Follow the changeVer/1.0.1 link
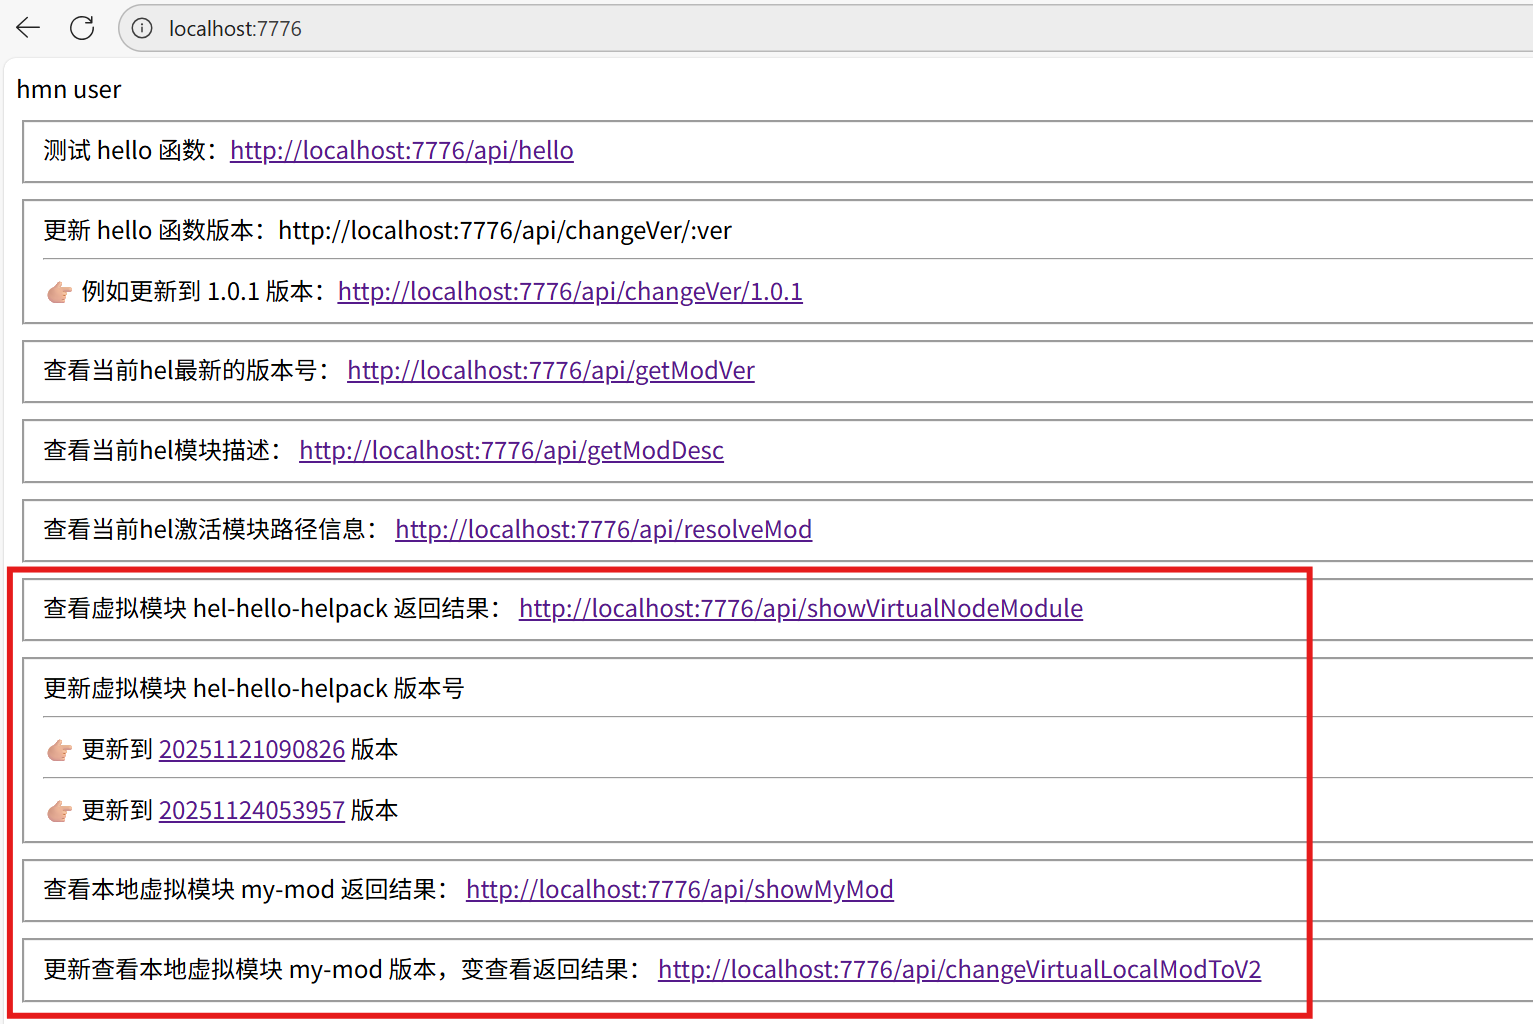Screen dimensions: 1533x1024 569,292
